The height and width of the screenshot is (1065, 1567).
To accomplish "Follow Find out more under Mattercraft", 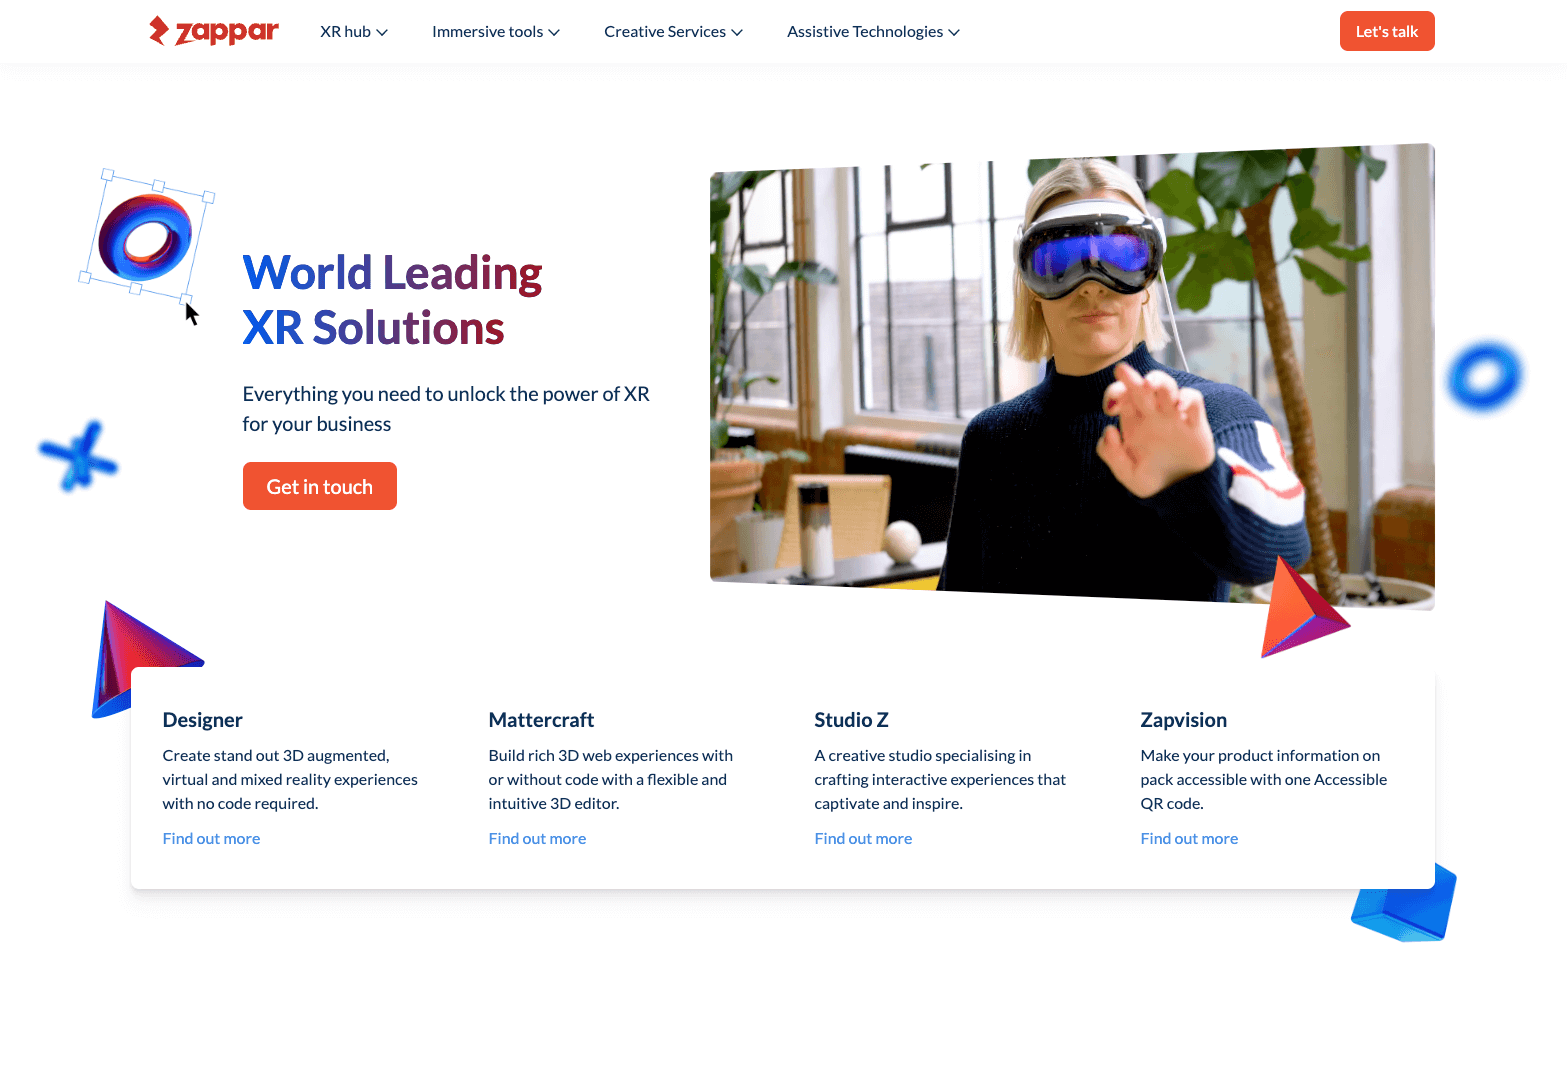I will click(x=537, y=838).
